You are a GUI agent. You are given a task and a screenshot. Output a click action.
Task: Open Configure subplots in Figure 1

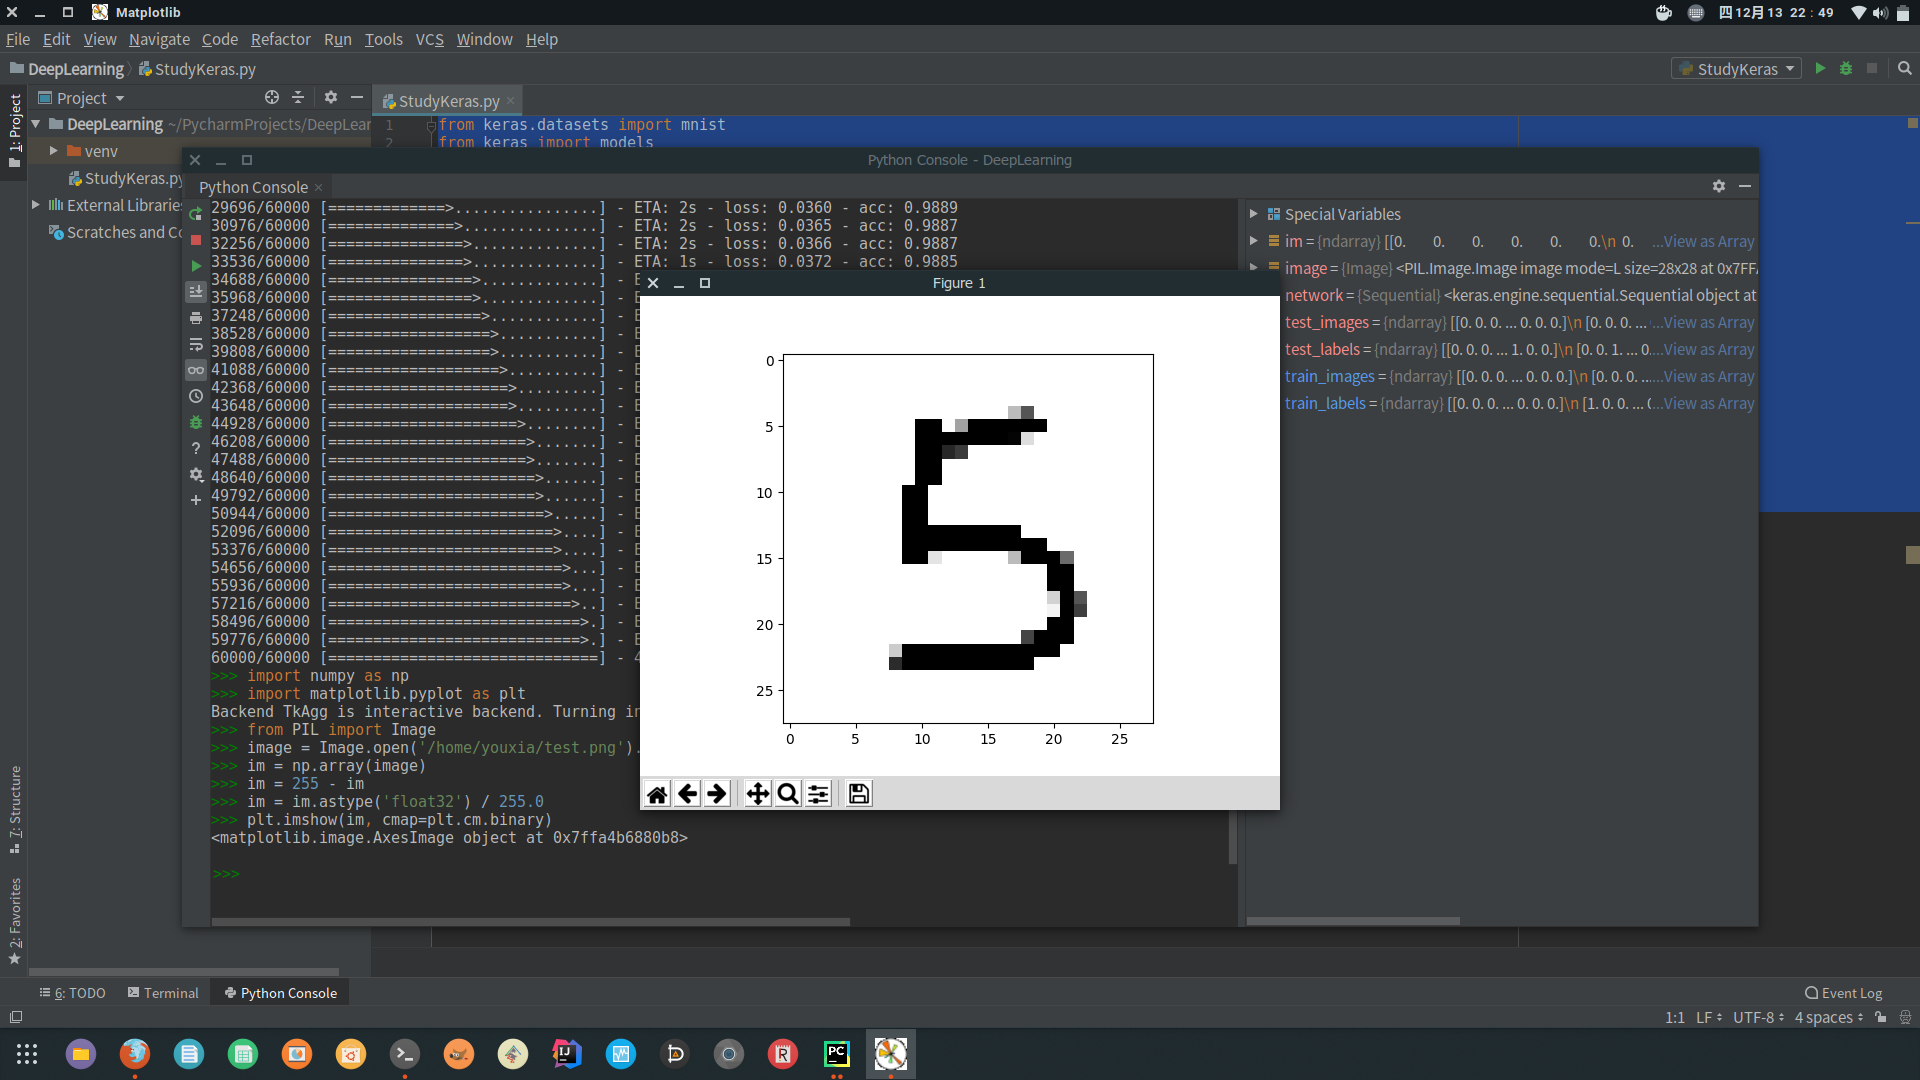click(818, 794)
